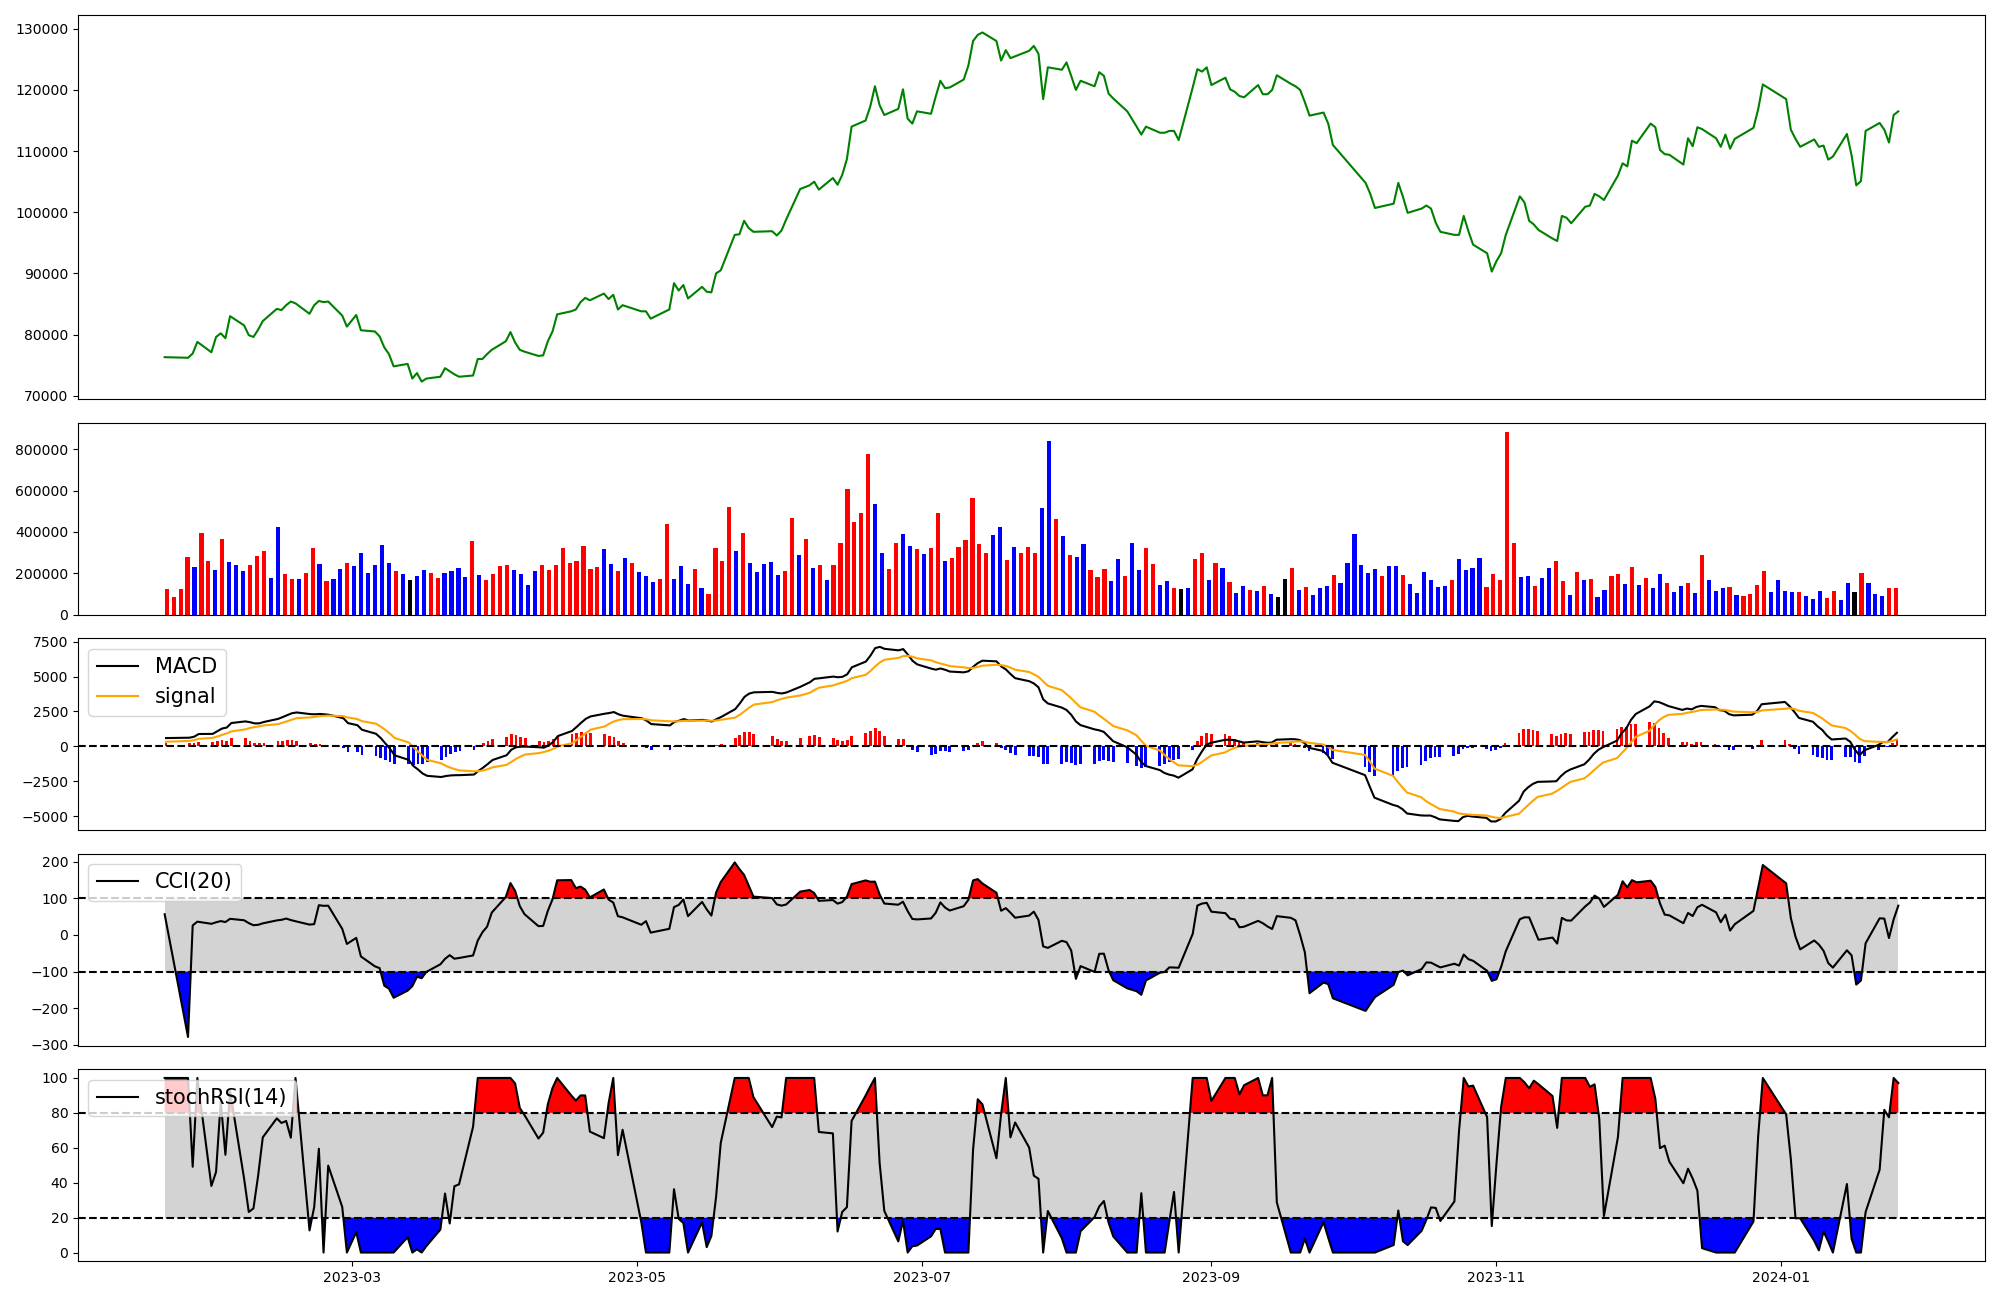This screenshot has width=2000, height=1300.
Task: Click the 800000 volume axis label
Action: (x=42, y=450)
